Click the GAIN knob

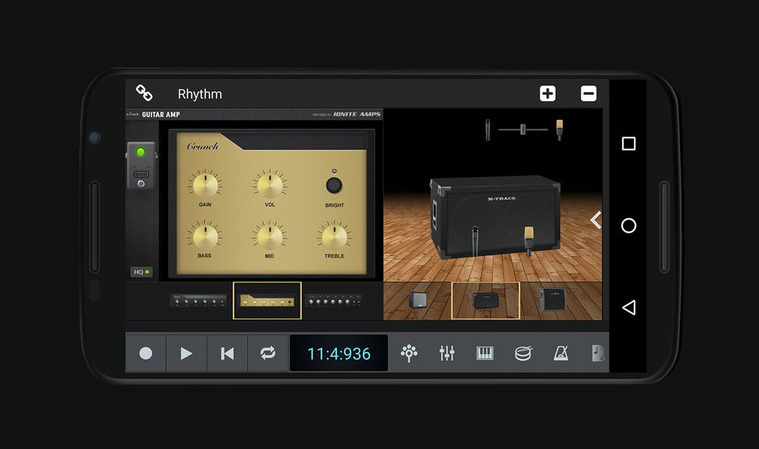[205, 184]
